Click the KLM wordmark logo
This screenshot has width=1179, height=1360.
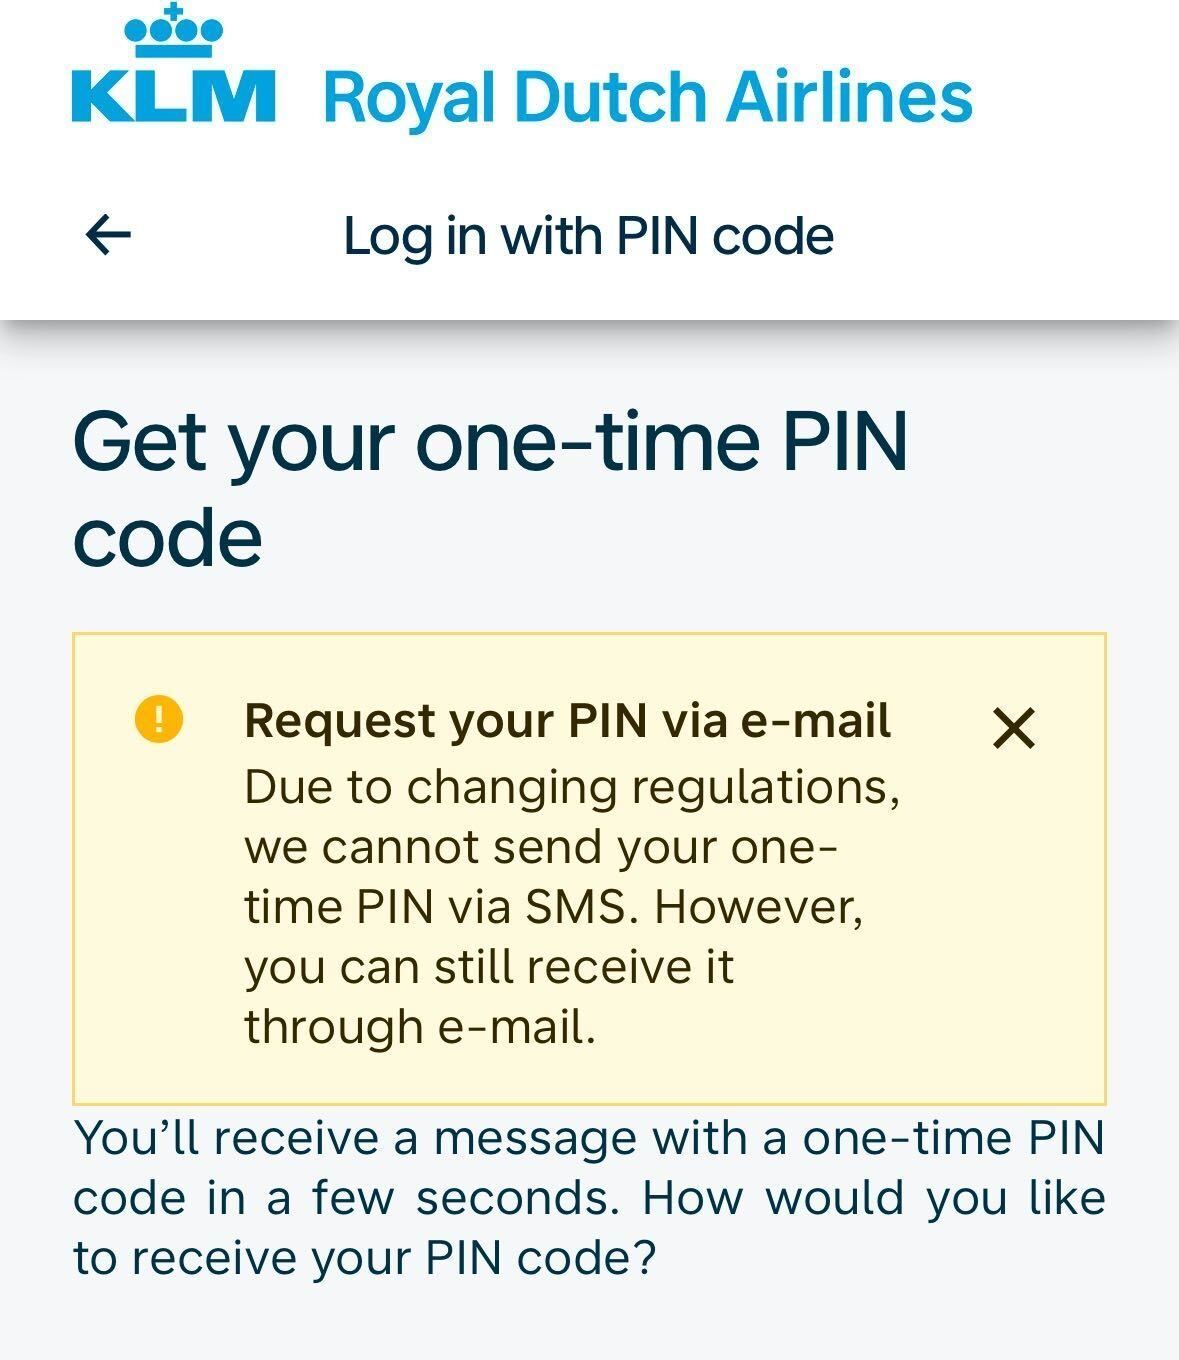coord(173,97)
